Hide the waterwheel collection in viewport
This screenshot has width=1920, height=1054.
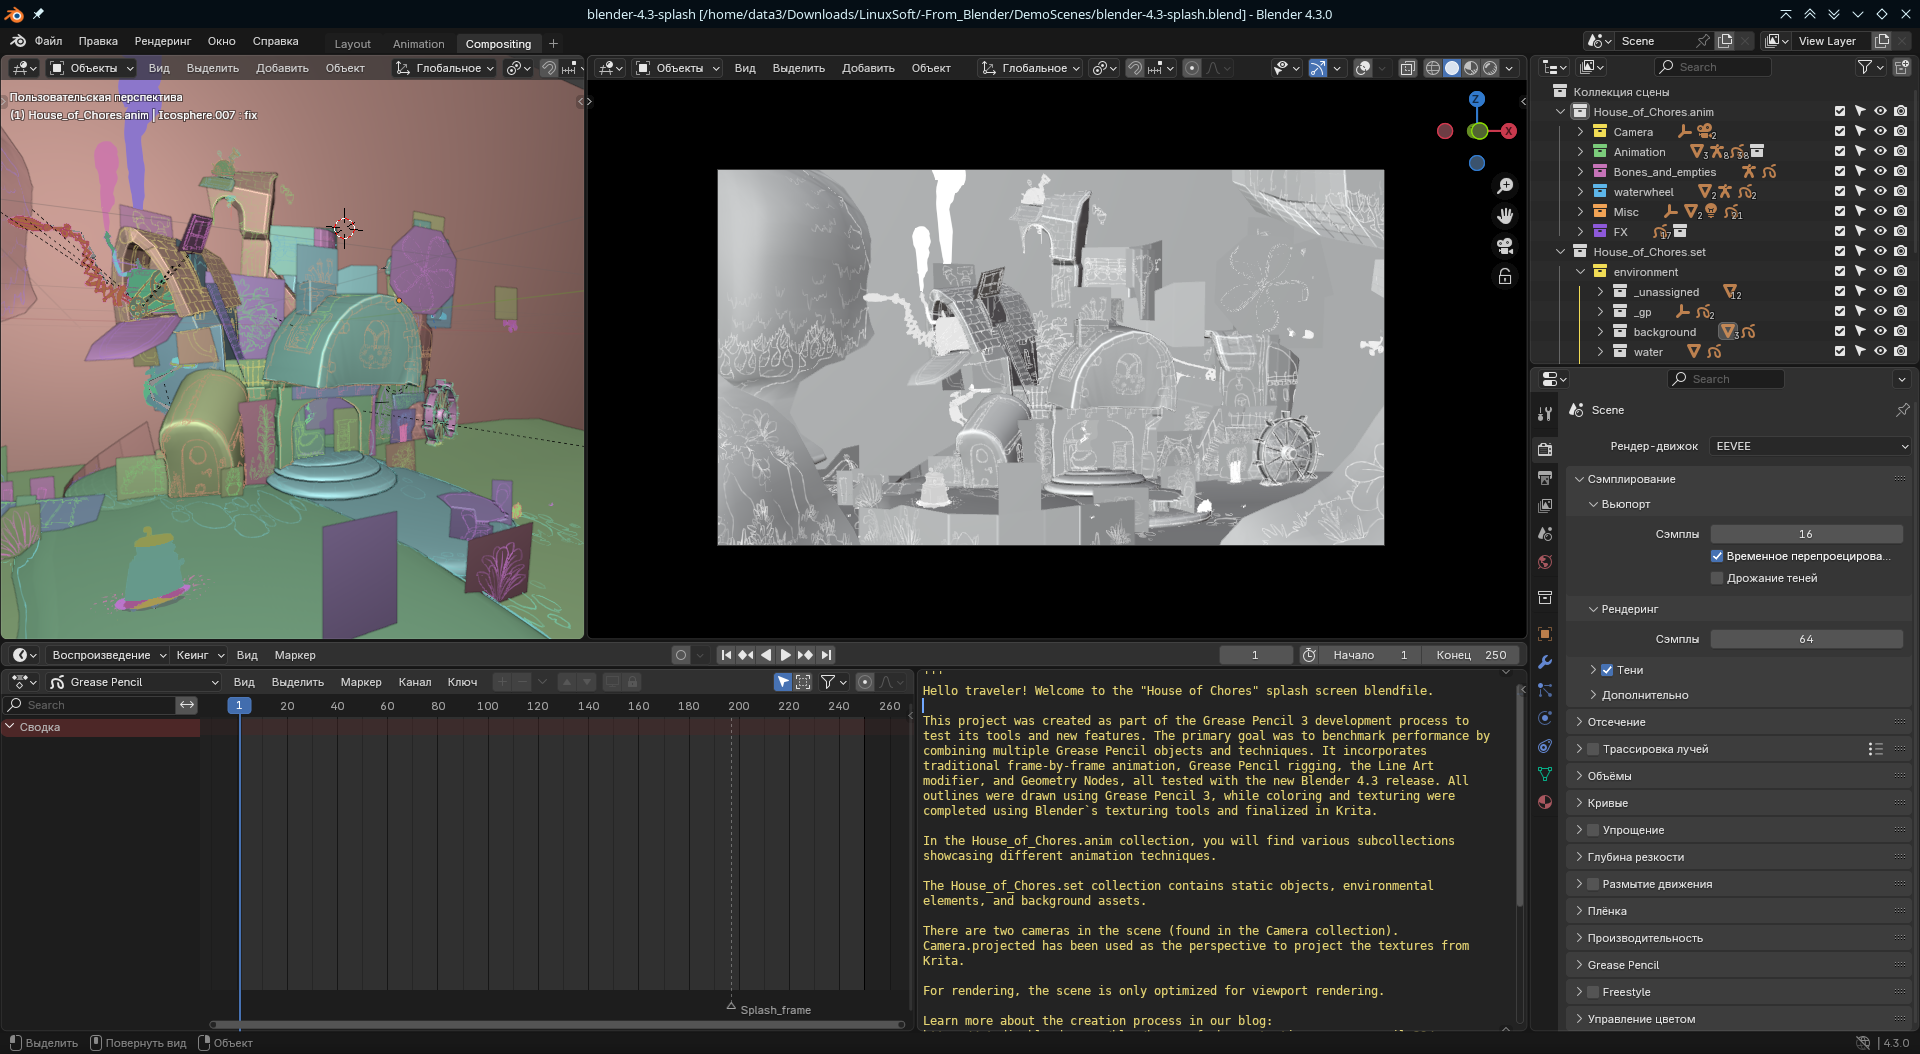(x=1880, y=191)
